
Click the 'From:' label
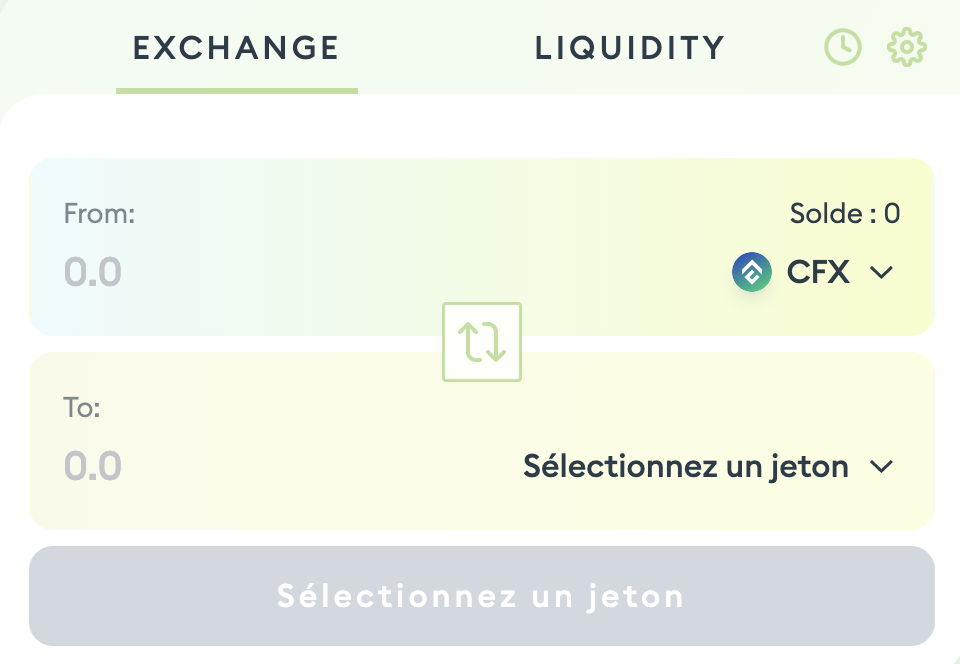(99, 213)
